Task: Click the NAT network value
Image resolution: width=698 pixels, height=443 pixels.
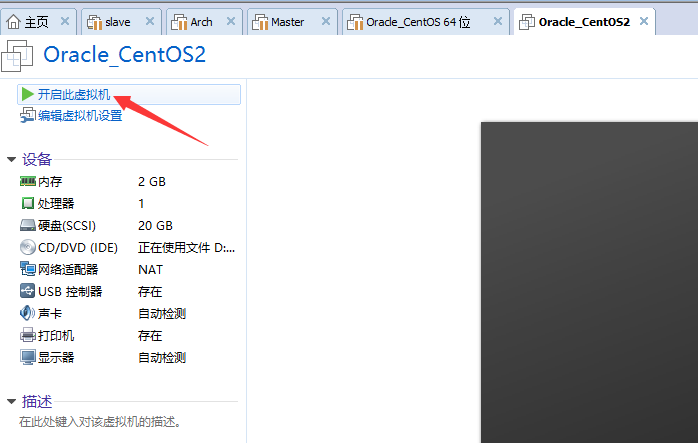Action: point(150,269)
